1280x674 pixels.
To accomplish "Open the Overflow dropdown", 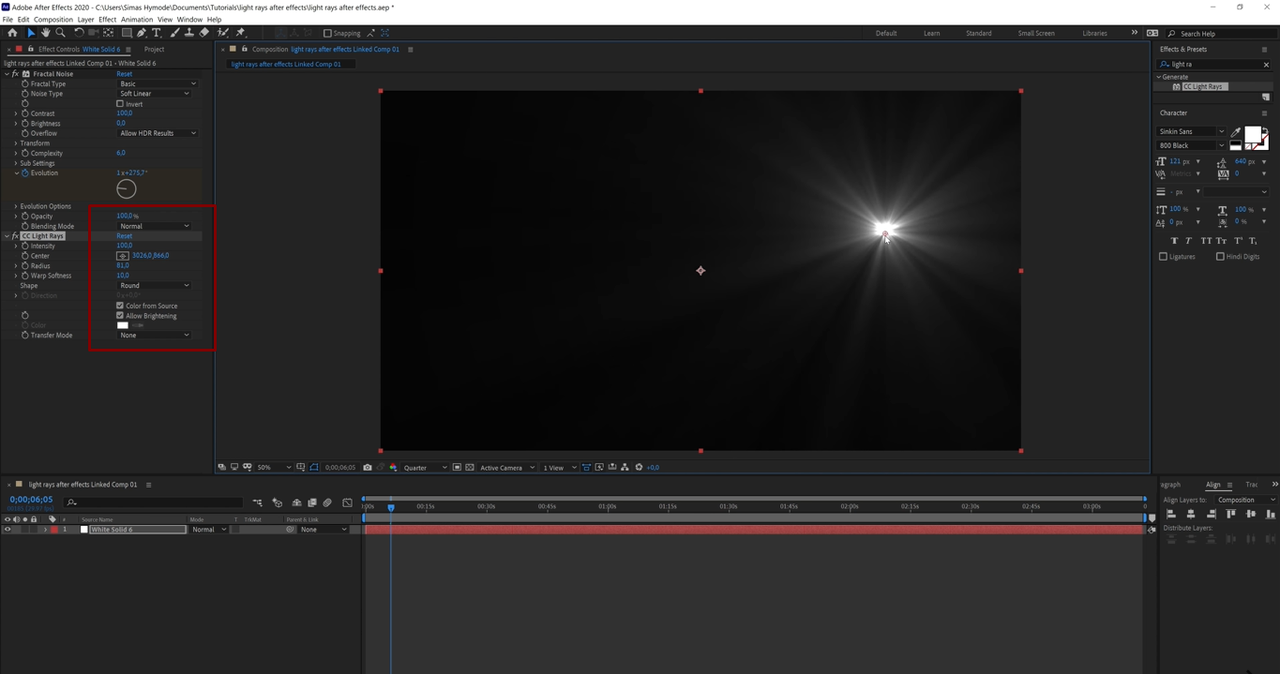I will 157,133.
